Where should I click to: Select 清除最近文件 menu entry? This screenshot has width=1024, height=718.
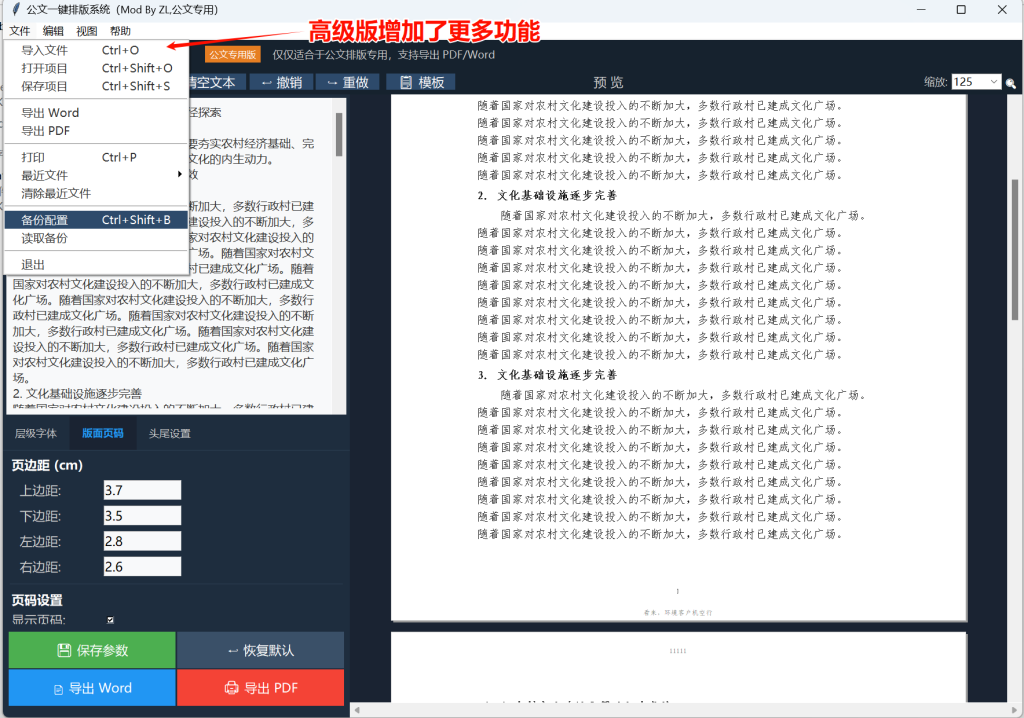click(96, 193)
